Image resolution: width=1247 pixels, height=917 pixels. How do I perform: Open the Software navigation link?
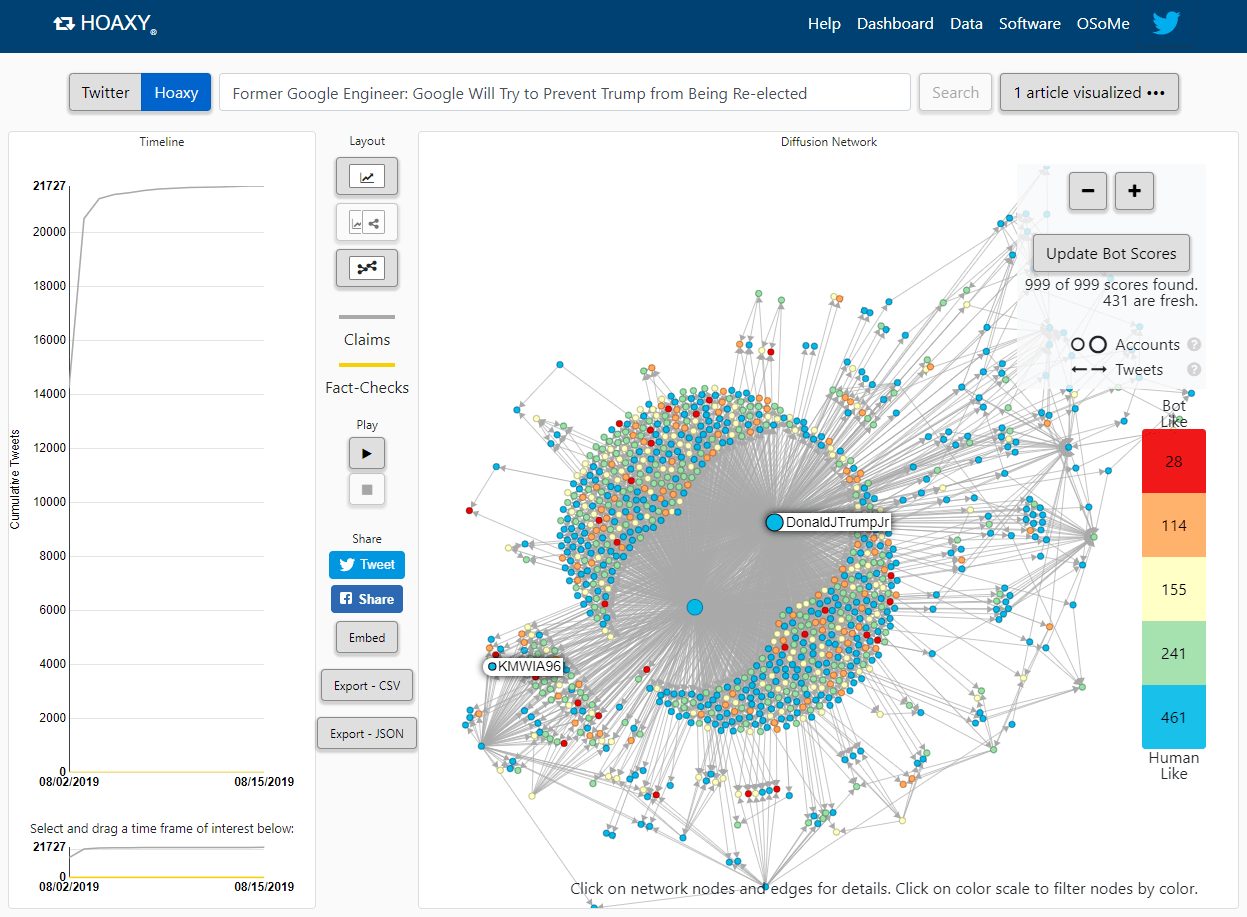[x=1030, y=23]
